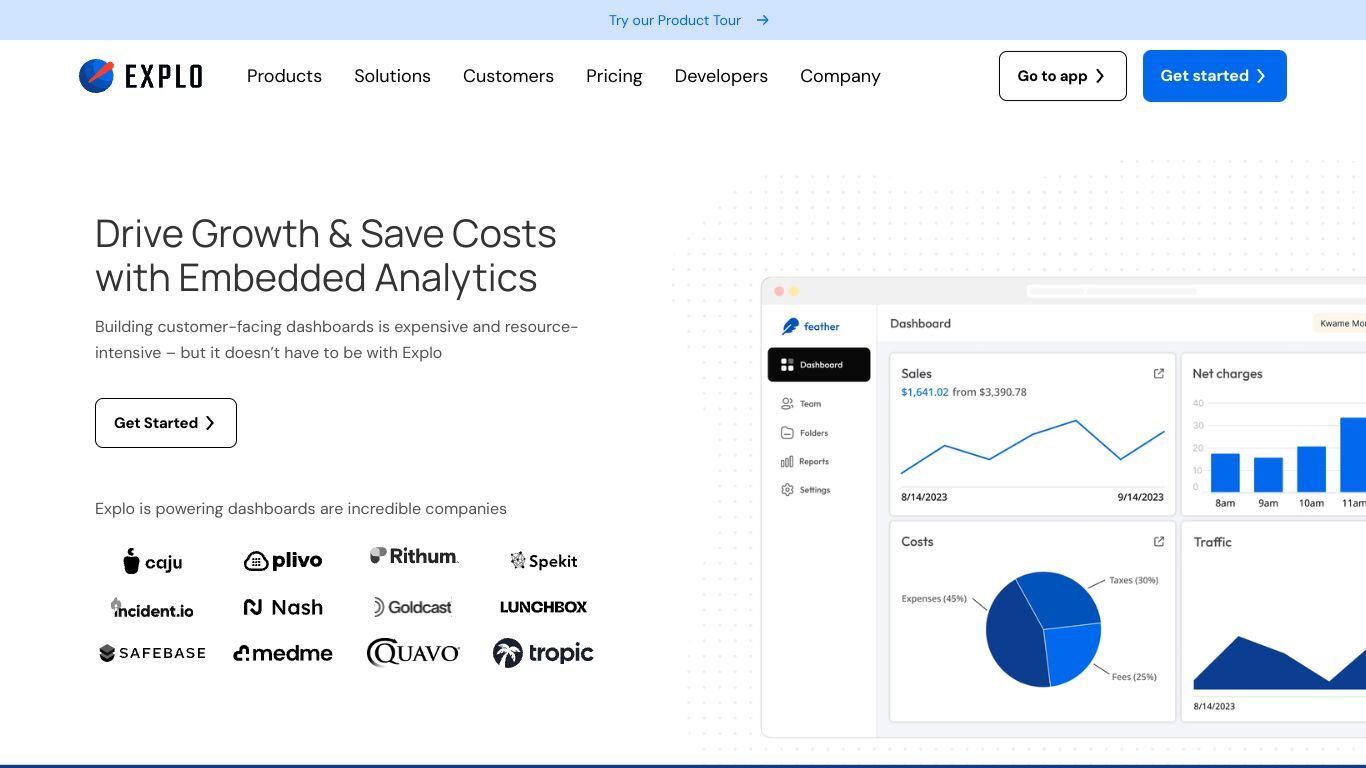Click the "$1,641.02" sales value
Viewport: 1366px width, 768px height.
click(925, 392)
